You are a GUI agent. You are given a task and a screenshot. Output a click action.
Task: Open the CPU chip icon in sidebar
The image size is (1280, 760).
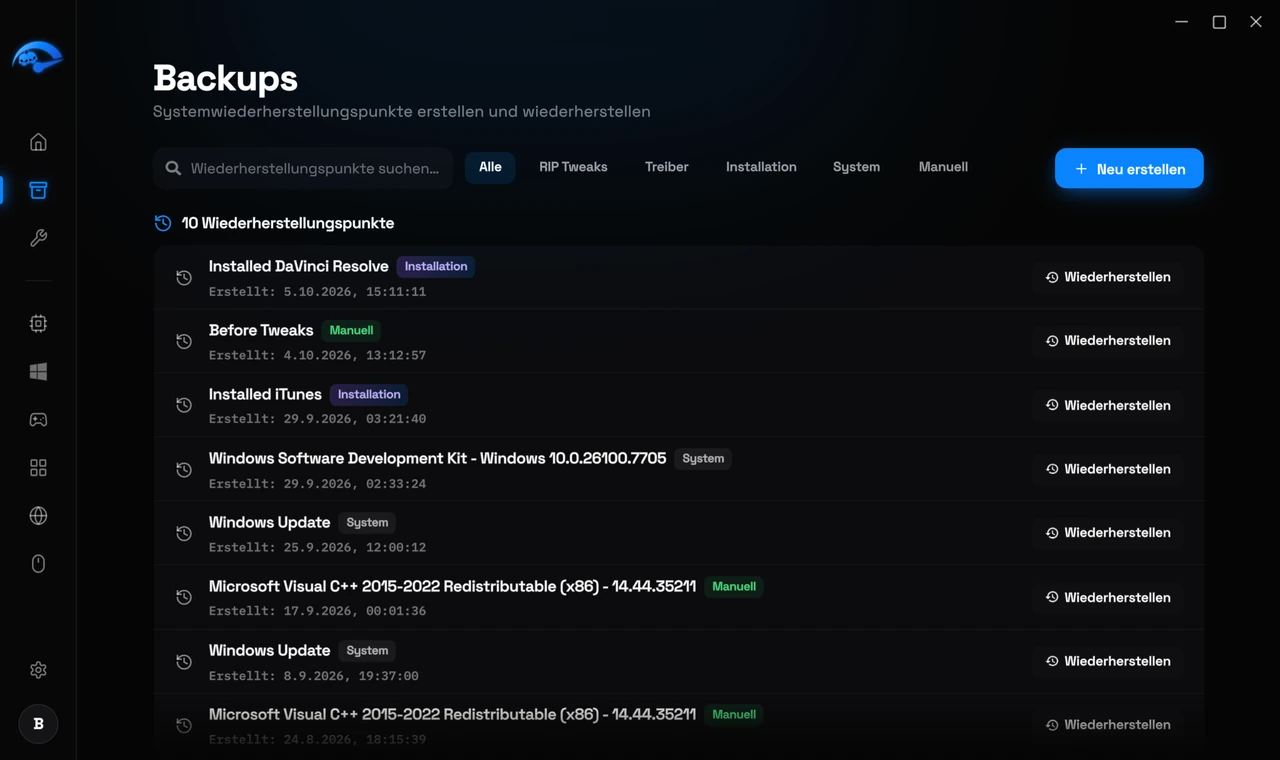pyautogui.click(x=38, y=323)
